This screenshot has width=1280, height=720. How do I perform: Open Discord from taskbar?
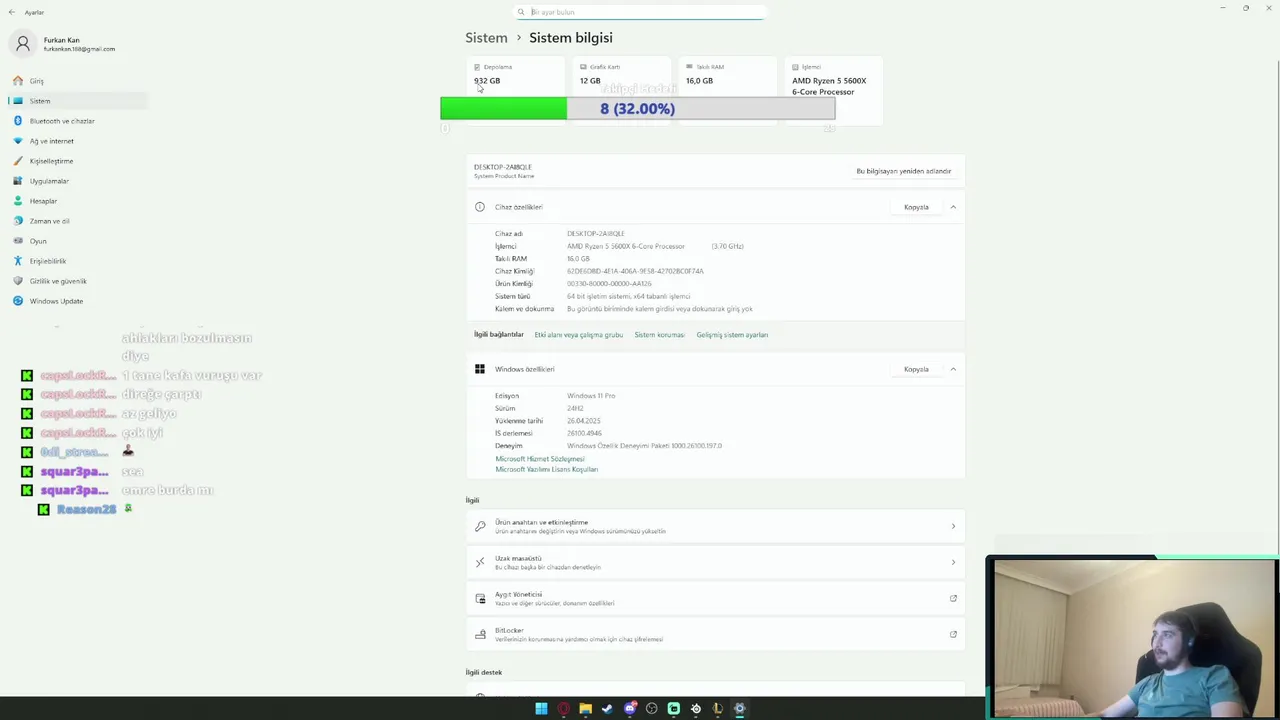coord(630,709)
